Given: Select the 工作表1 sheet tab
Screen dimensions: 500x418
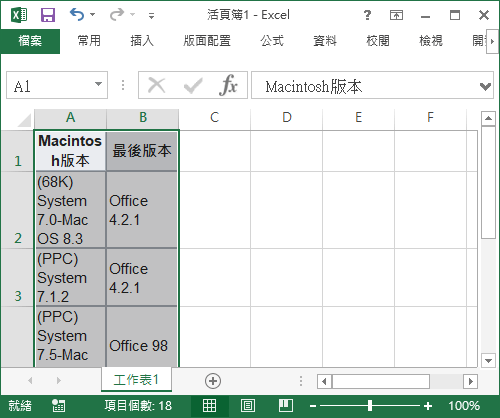Looking at the screenshot, I should click(x=136, y=379).
